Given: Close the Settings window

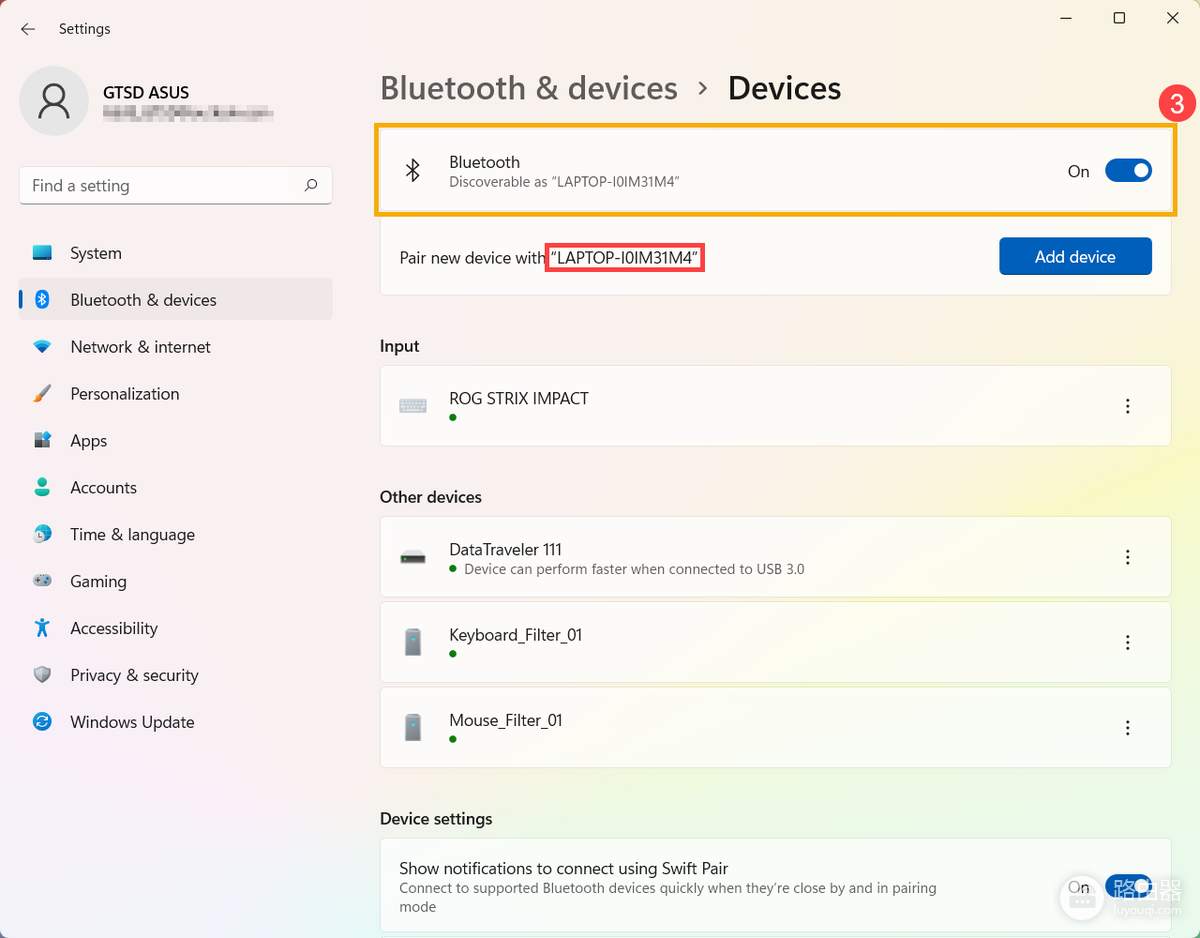Looking at the screenshot, I should tap(1173, 18).
